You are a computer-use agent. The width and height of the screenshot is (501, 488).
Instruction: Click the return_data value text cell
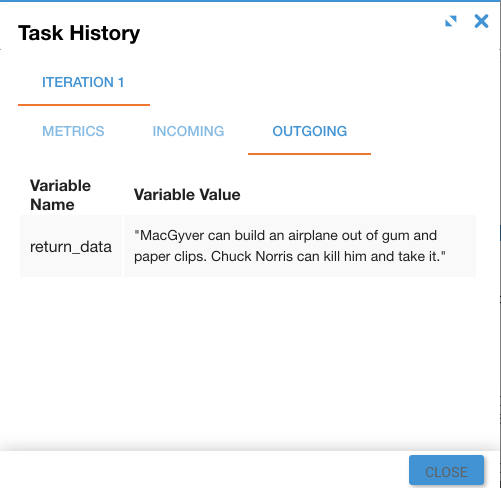coord(300,246)
